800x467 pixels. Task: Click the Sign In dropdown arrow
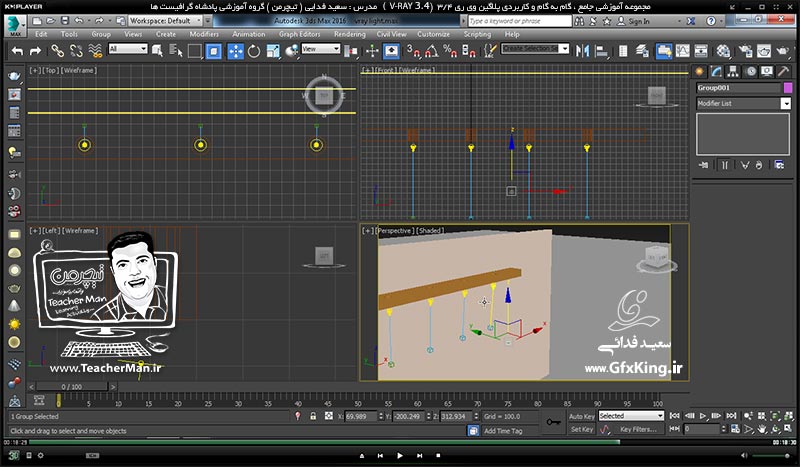click(x=679, y=21)
